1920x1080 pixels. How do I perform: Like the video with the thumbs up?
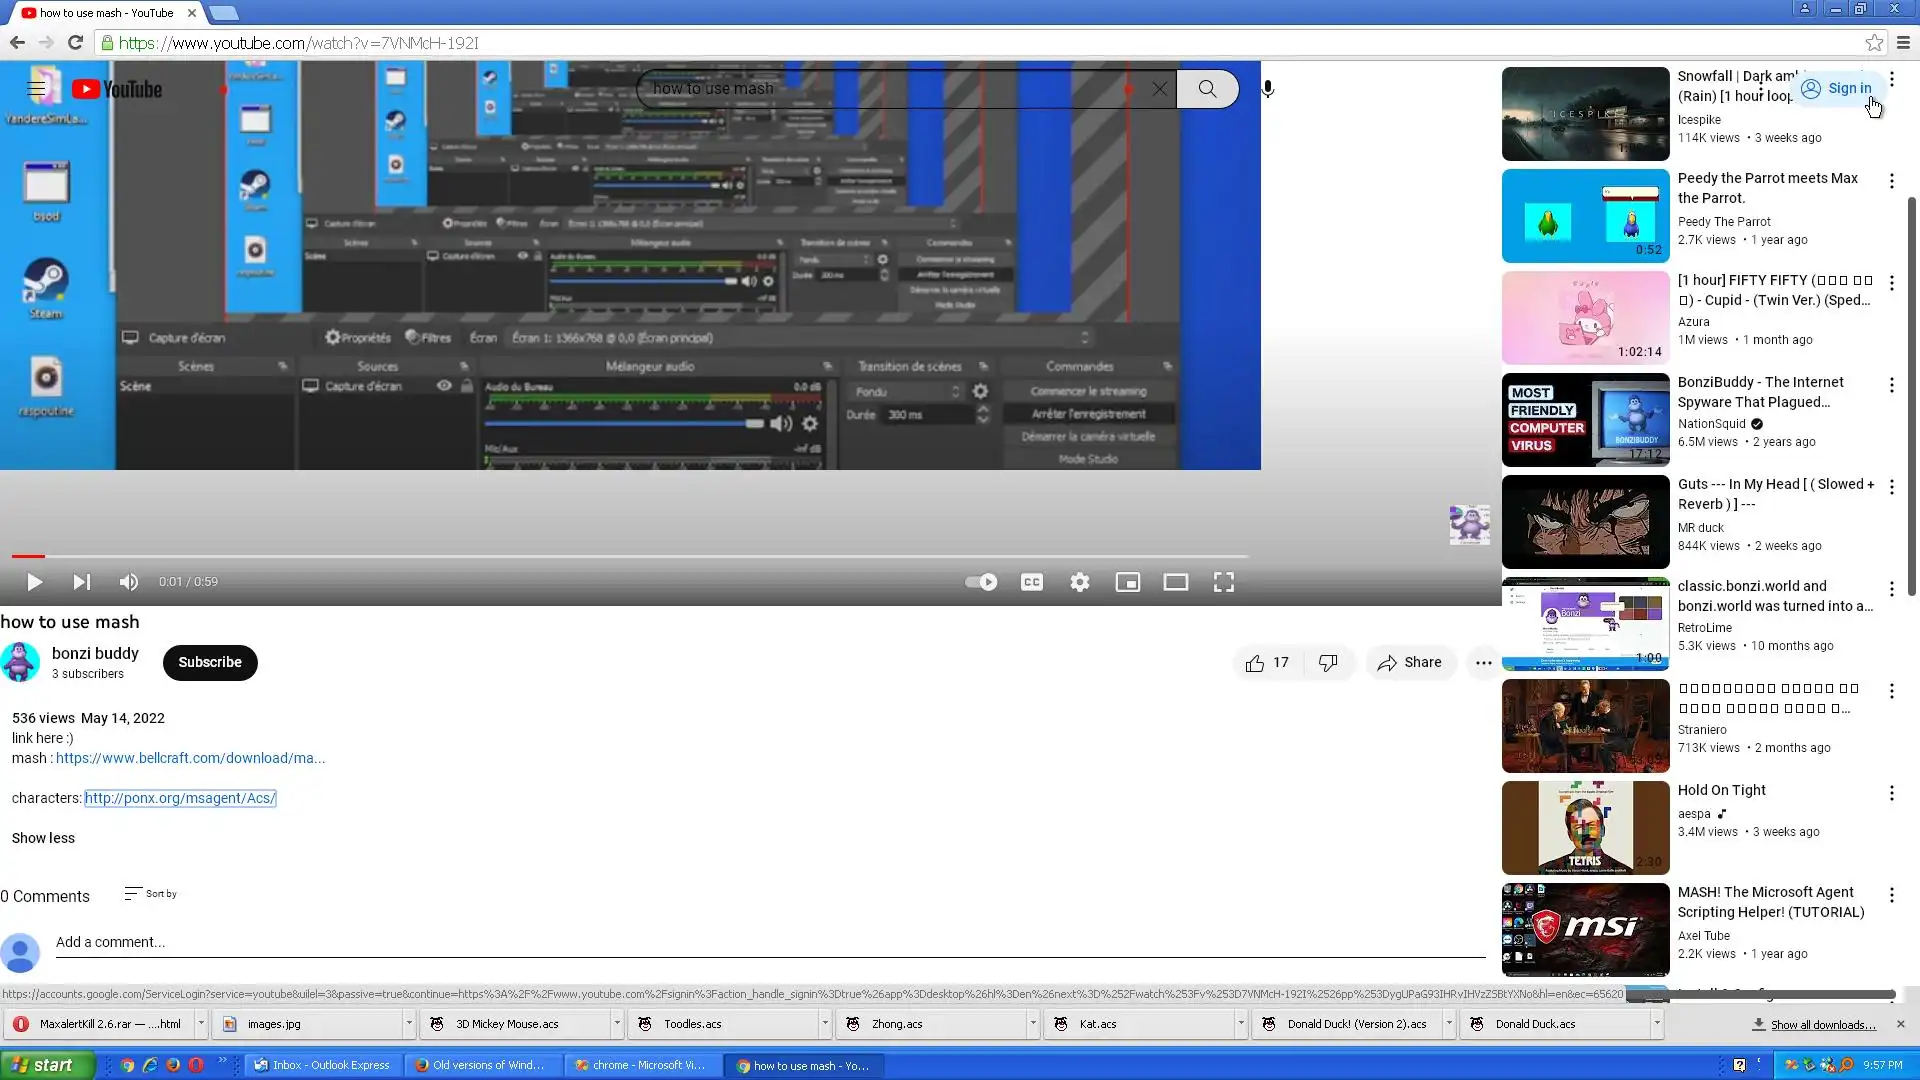[x=1256, y=663]
